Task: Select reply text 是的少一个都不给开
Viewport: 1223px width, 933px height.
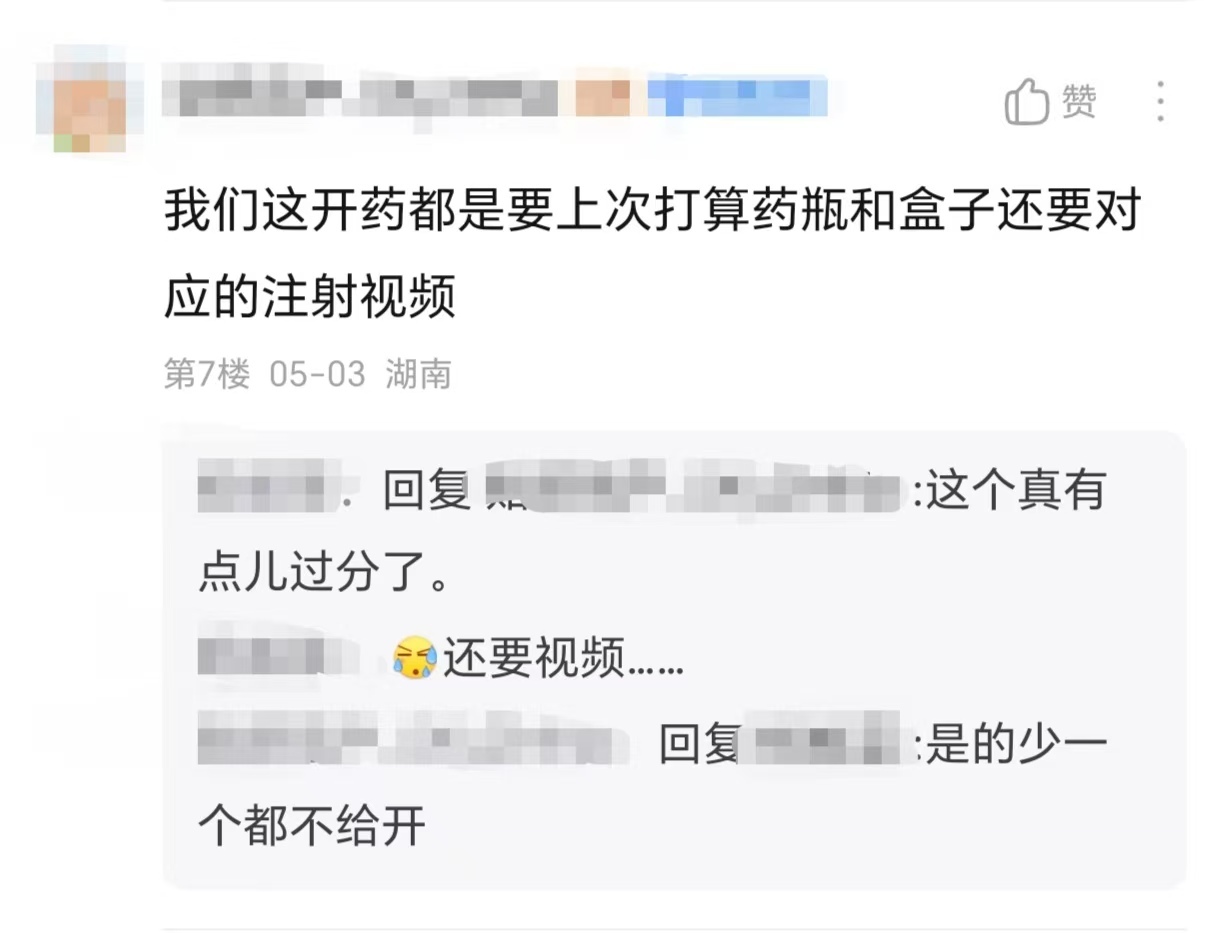Action: pos(652,785)
